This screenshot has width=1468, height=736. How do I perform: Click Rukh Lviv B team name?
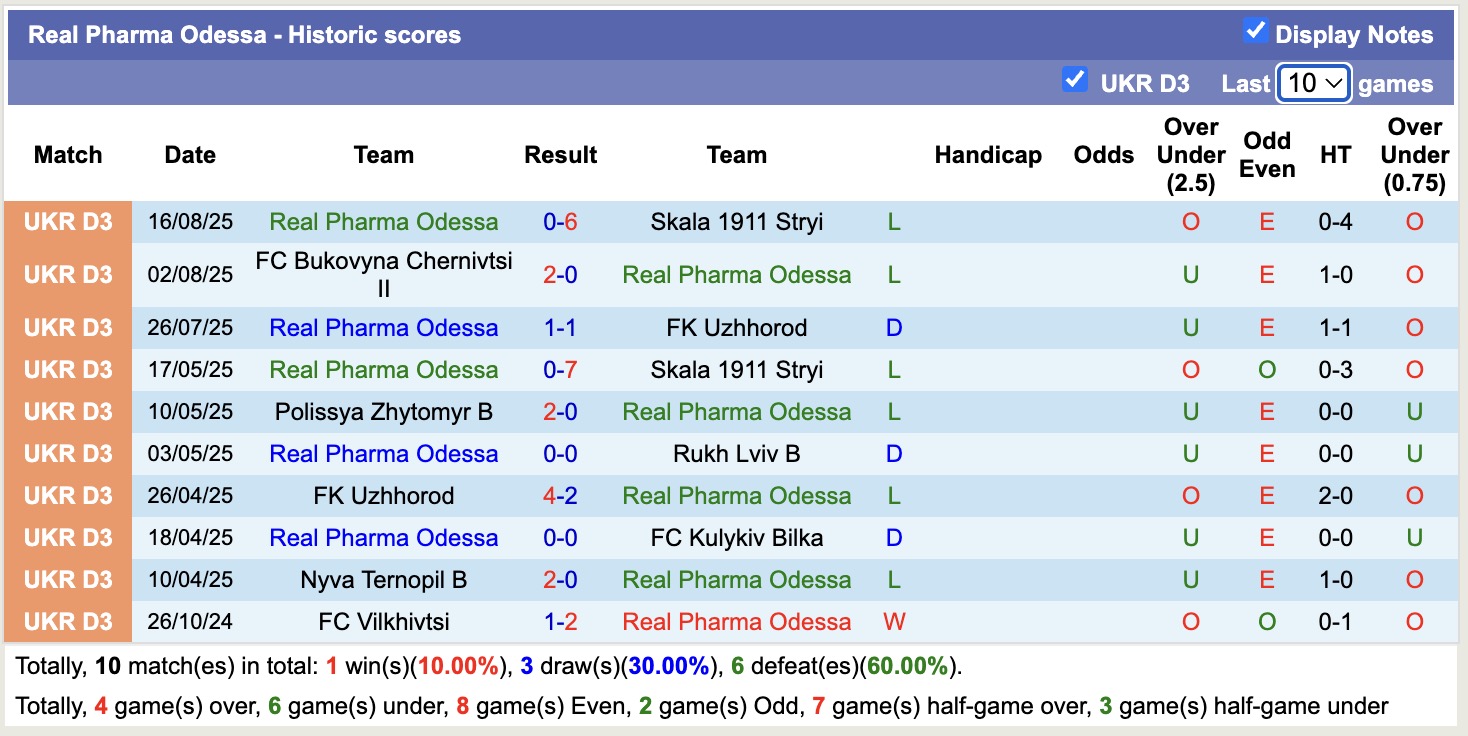(x=736, y=454)
